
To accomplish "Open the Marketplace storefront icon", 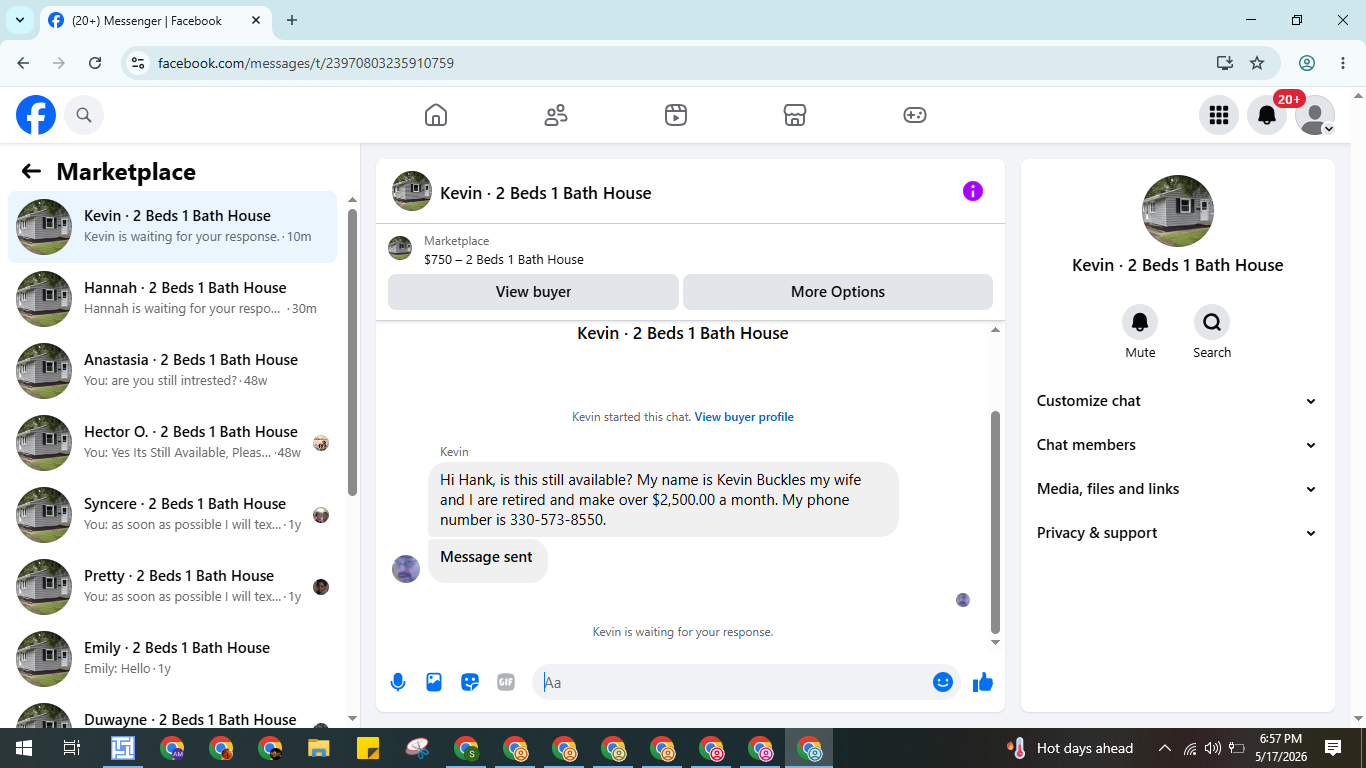I will [795, 115].
